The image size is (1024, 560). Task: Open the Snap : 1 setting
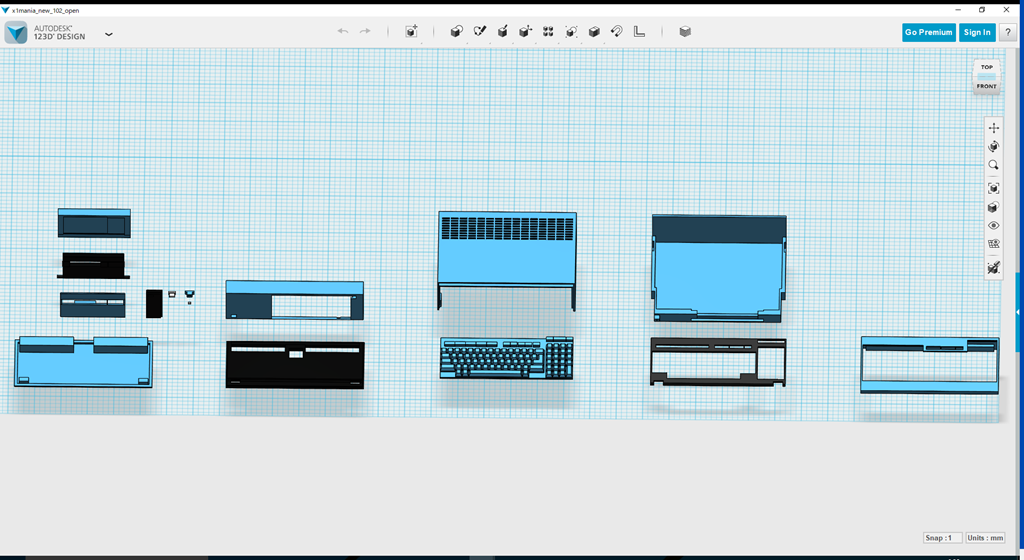click(943, 538)
